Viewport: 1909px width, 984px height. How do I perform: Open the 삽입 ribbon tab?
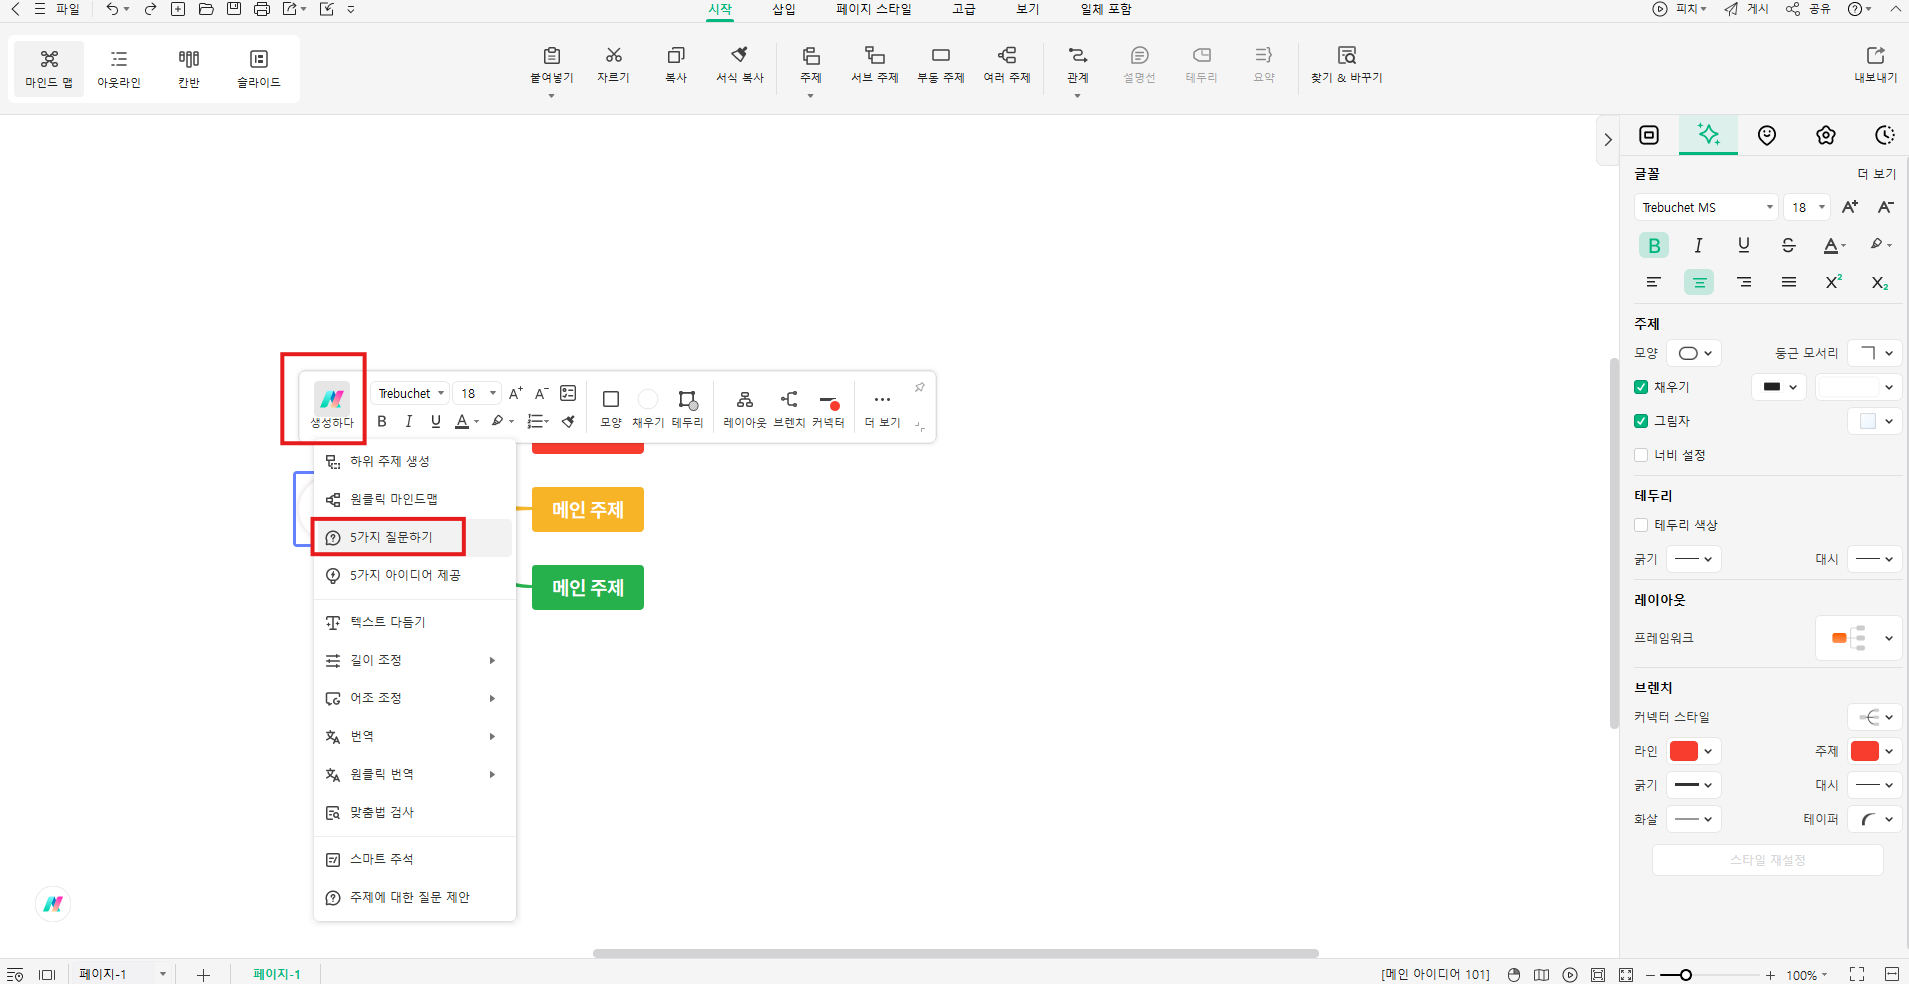[784, 9]
